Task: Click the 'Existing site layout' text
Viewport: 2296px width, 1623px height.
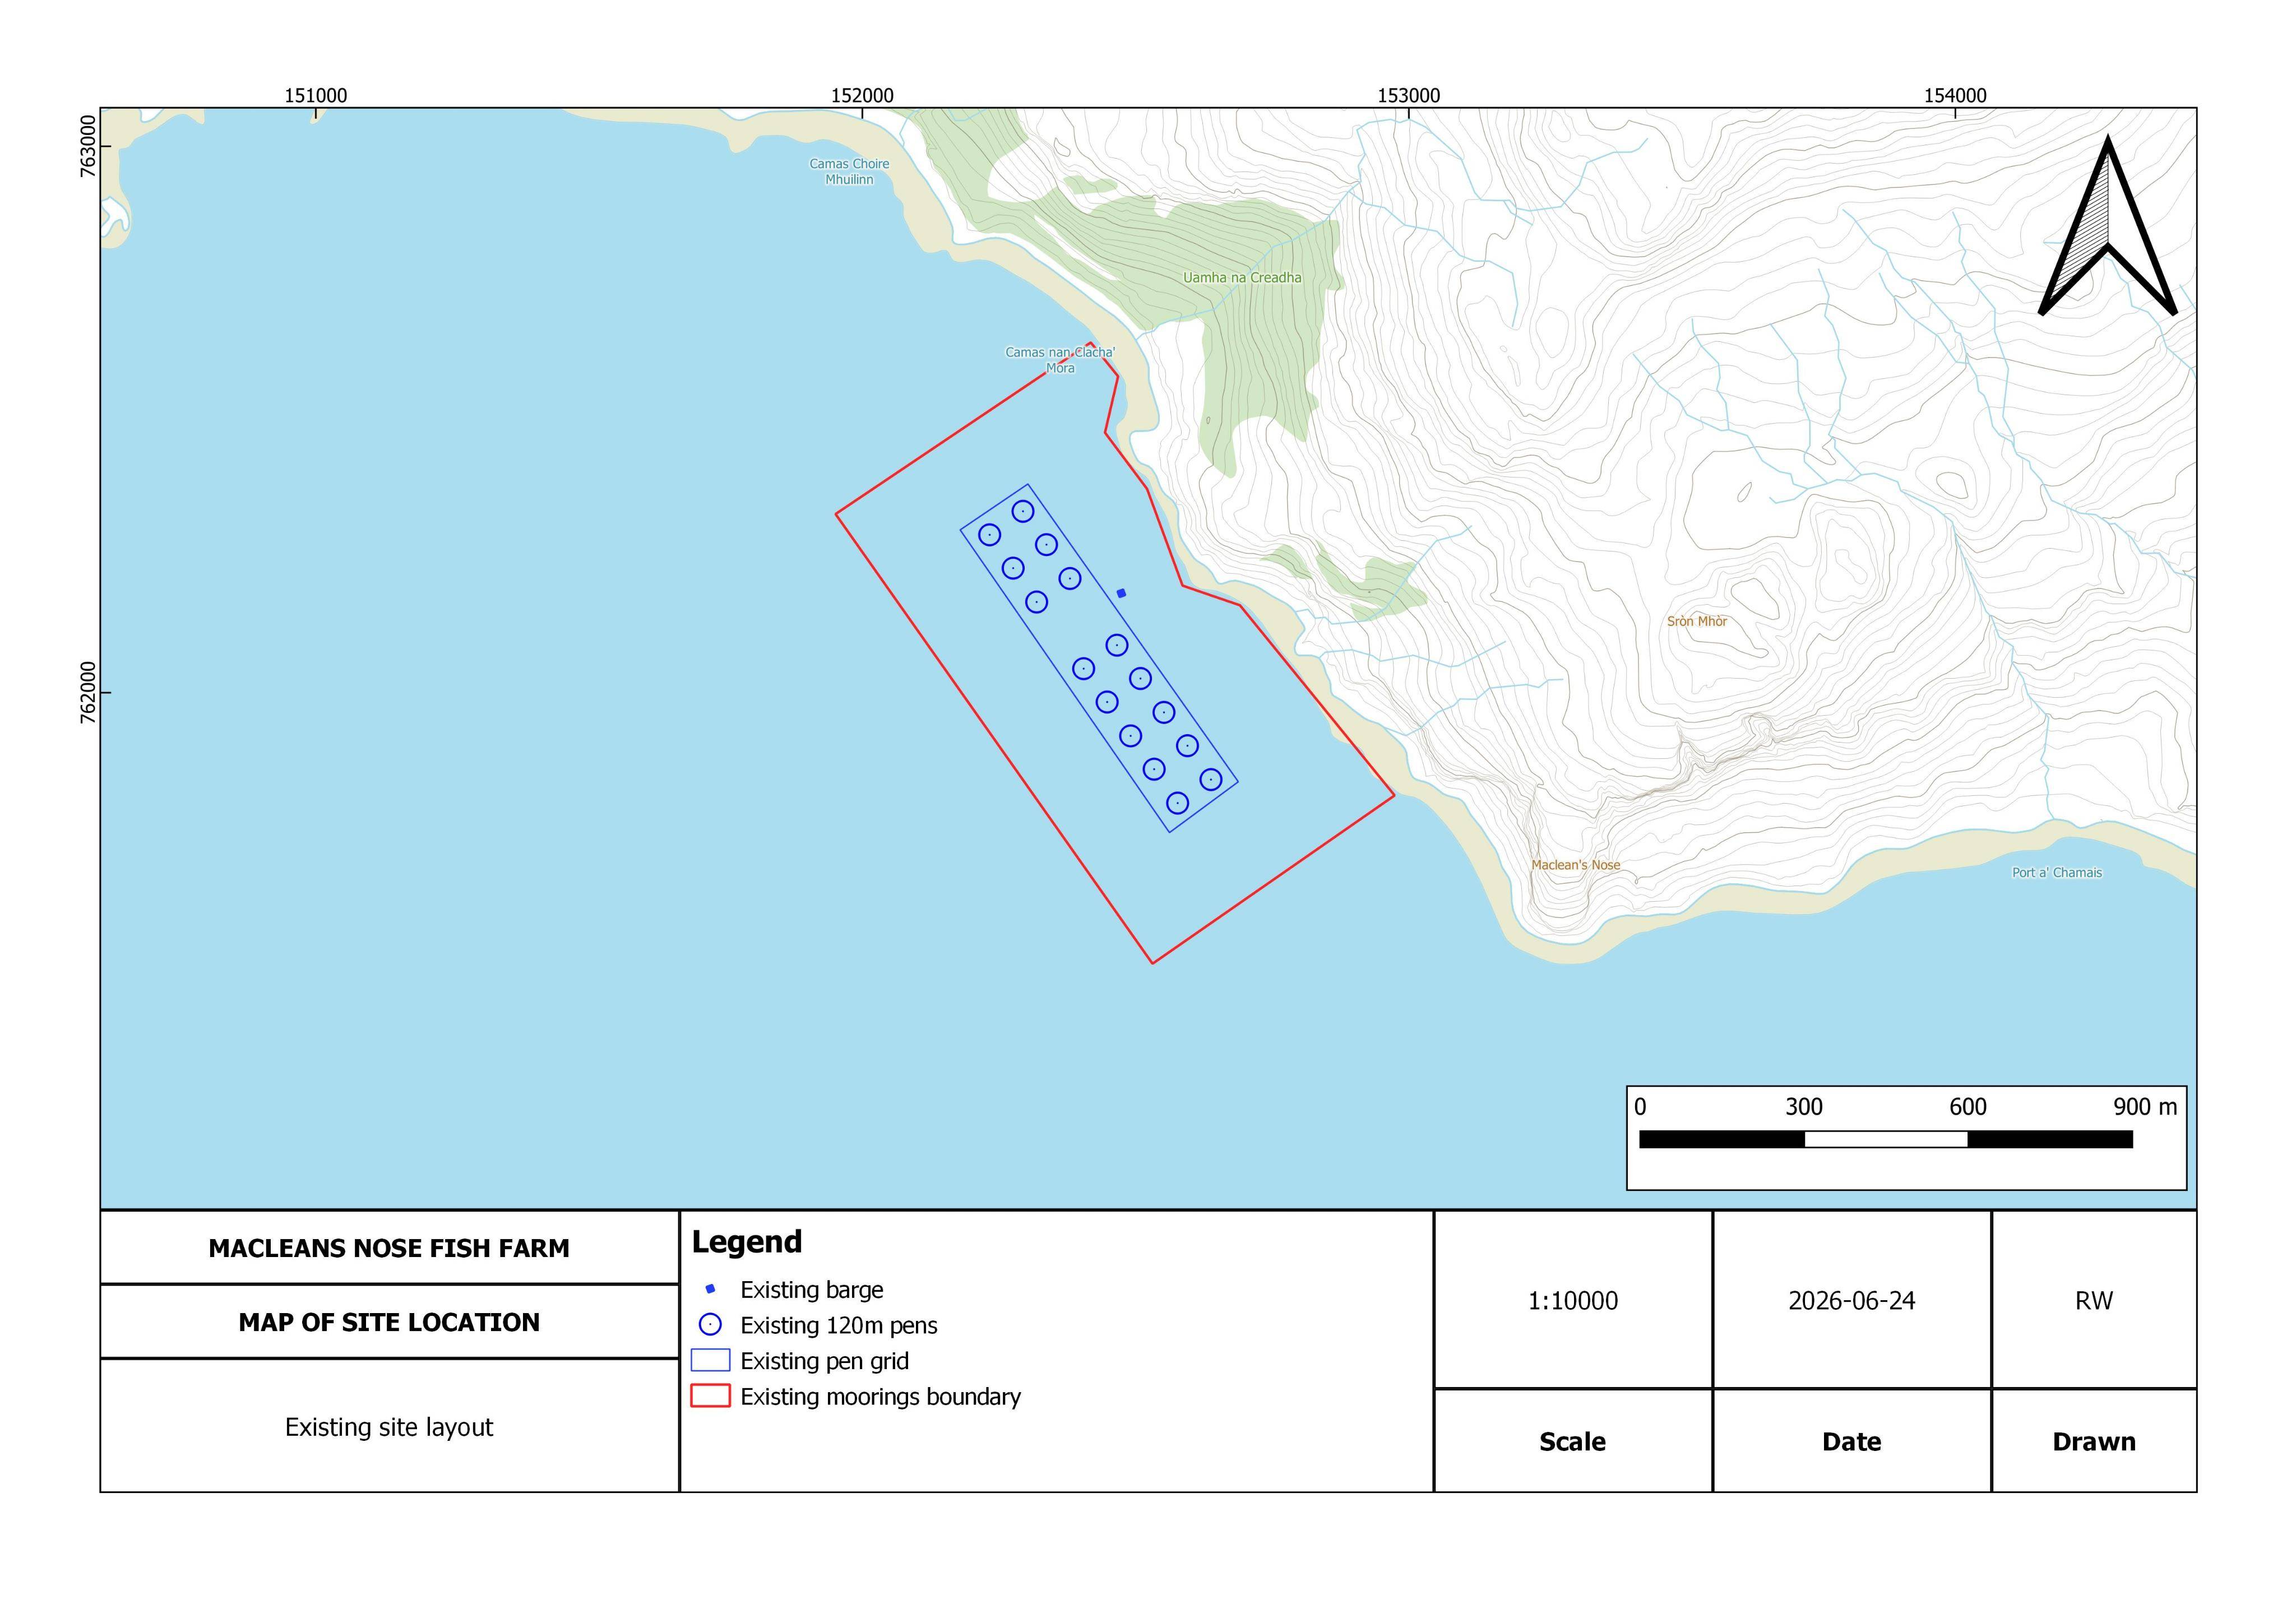Action: [x=389, y=1427]
